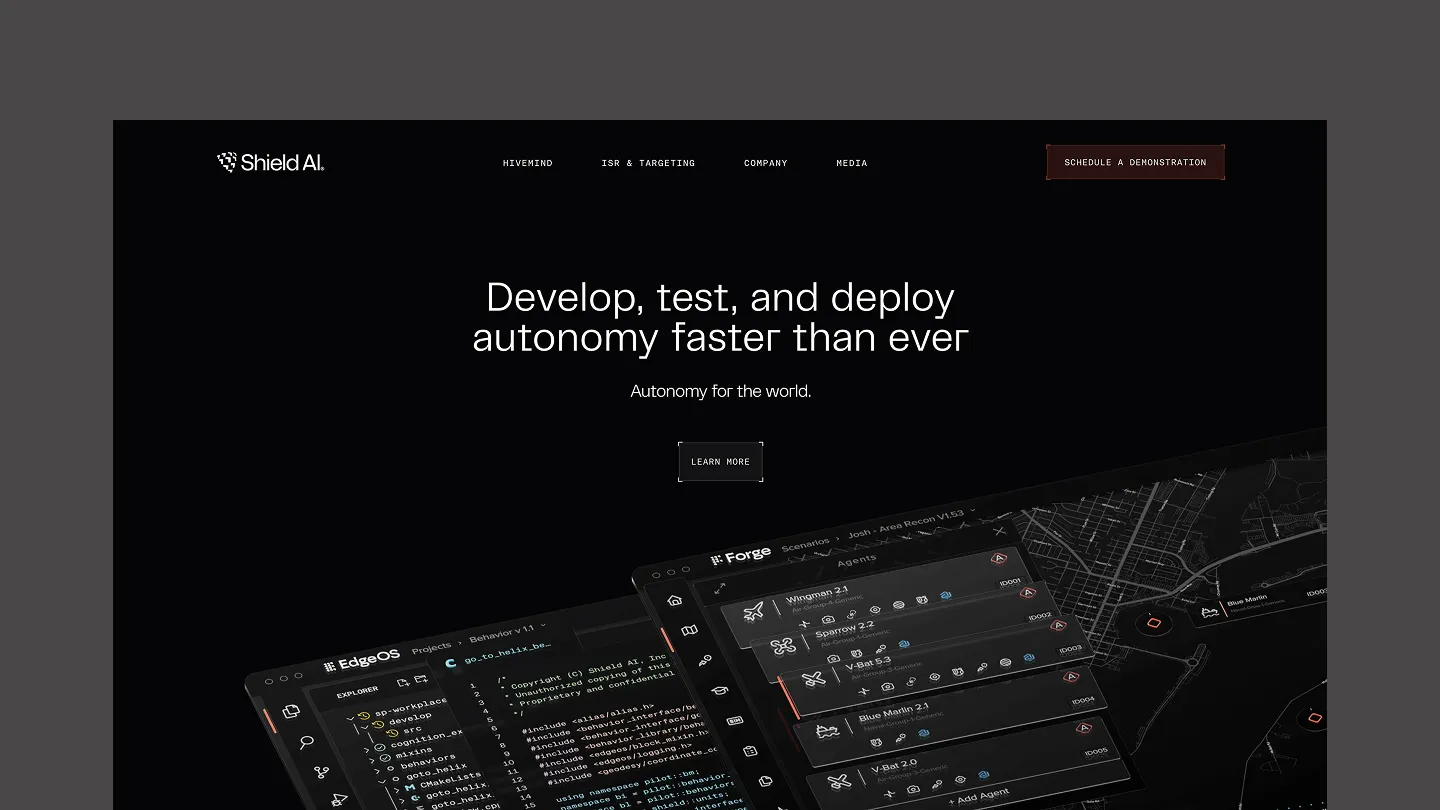Click the new file icon beside Explorer
This screenshot has height=810, width=1440.
click(x=403, y=683)
